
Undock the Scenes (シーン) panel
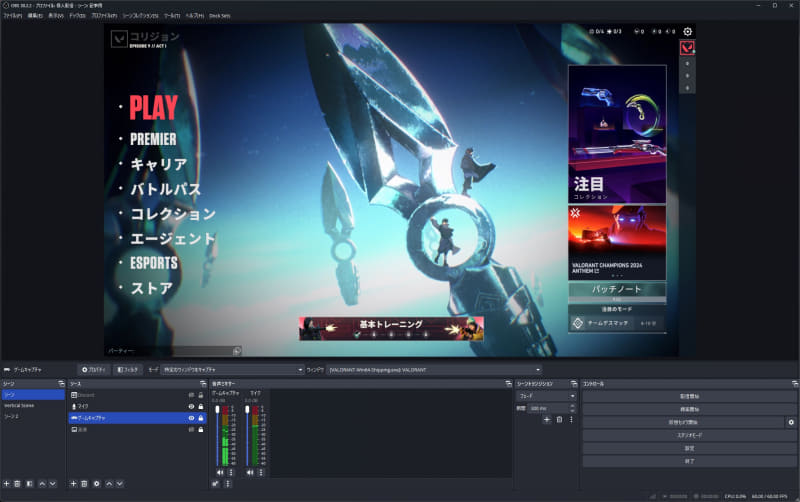pos(61,384)
